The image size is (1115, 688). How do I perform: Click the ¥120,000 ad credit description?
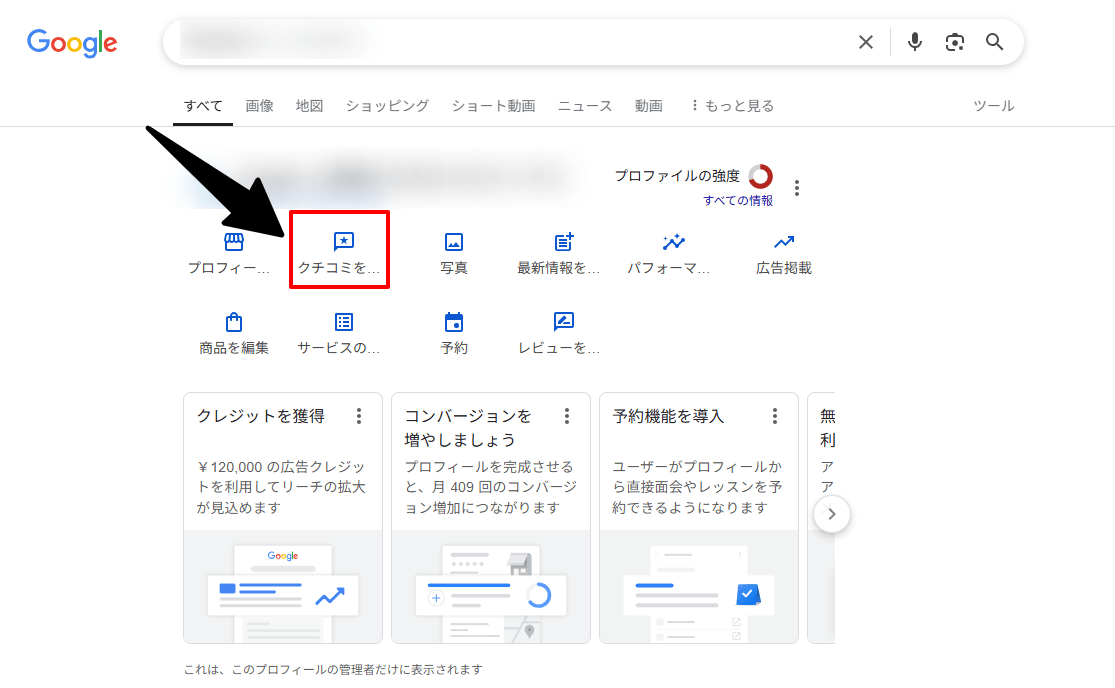click(281, 487)
